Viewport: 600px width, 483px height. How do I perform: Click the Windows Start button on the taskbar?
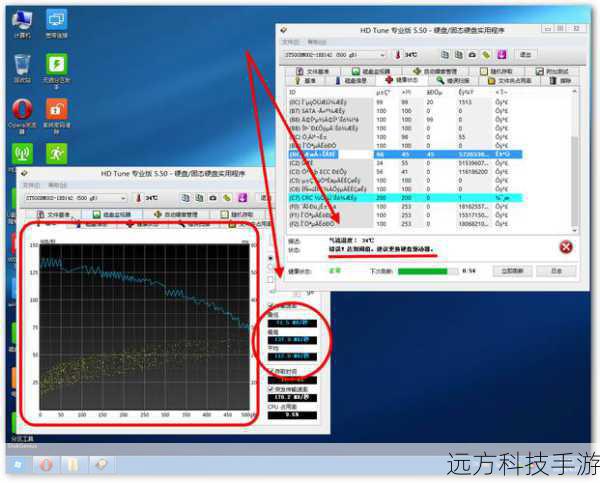(17, 465)
